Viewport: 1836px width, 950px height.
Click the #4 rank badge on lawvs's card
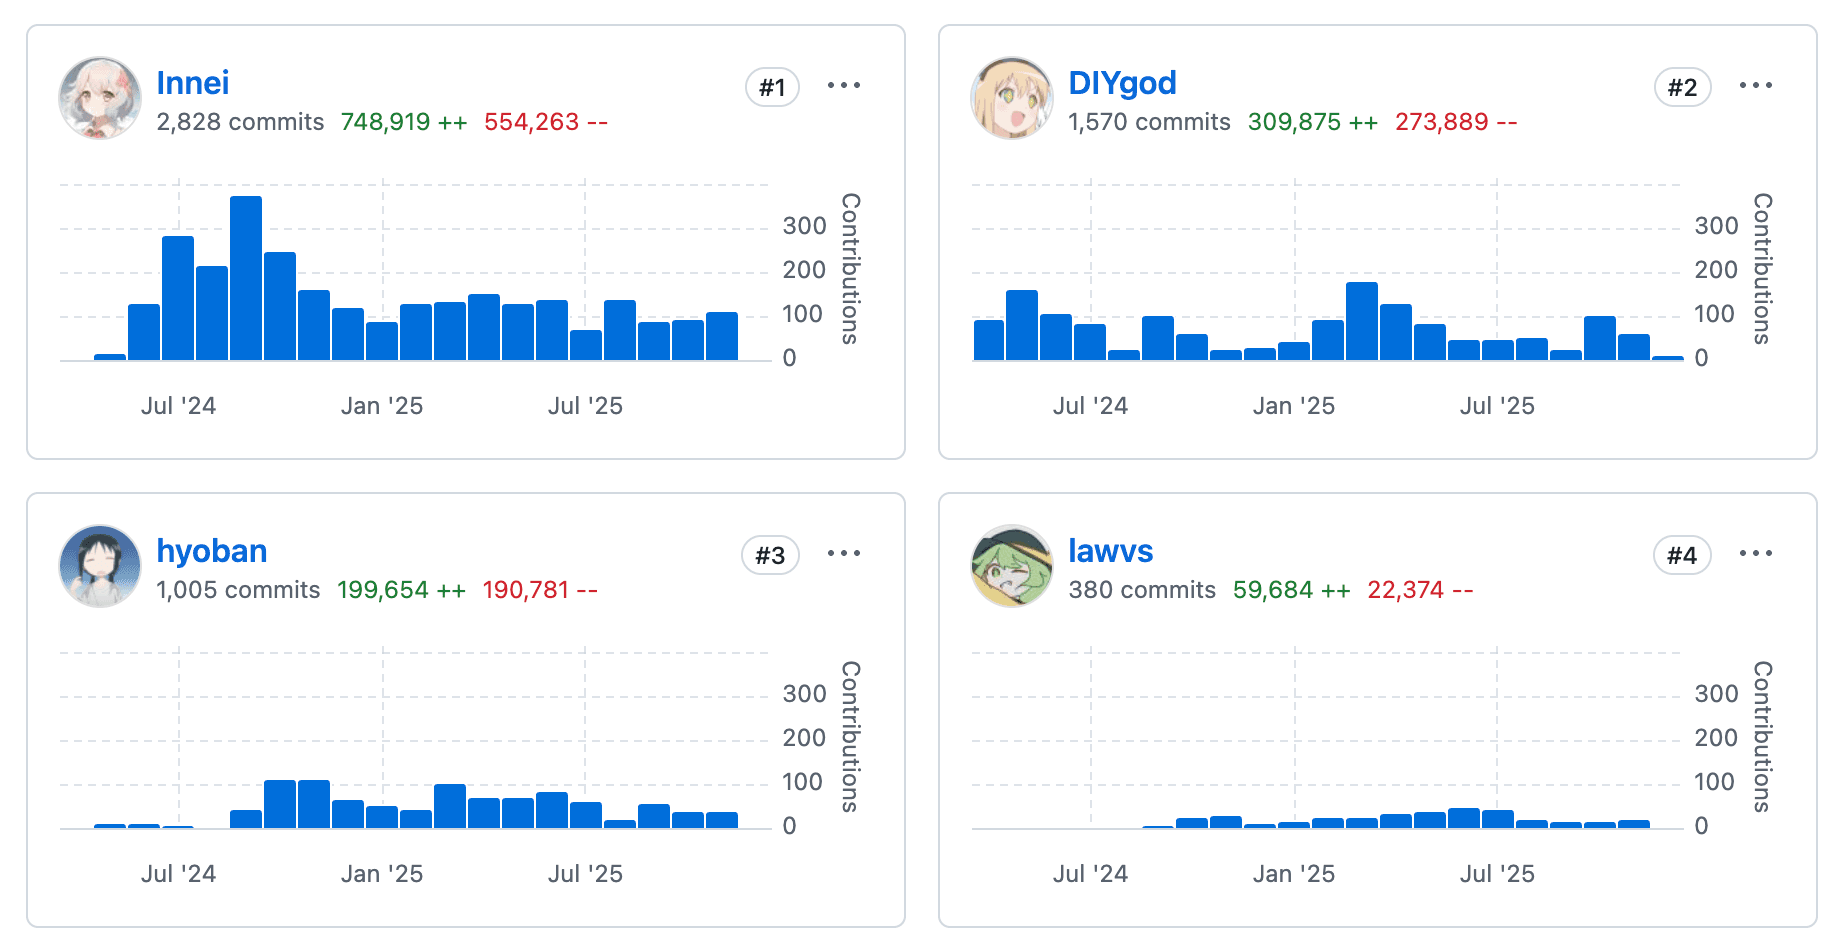coord(1682,556)
